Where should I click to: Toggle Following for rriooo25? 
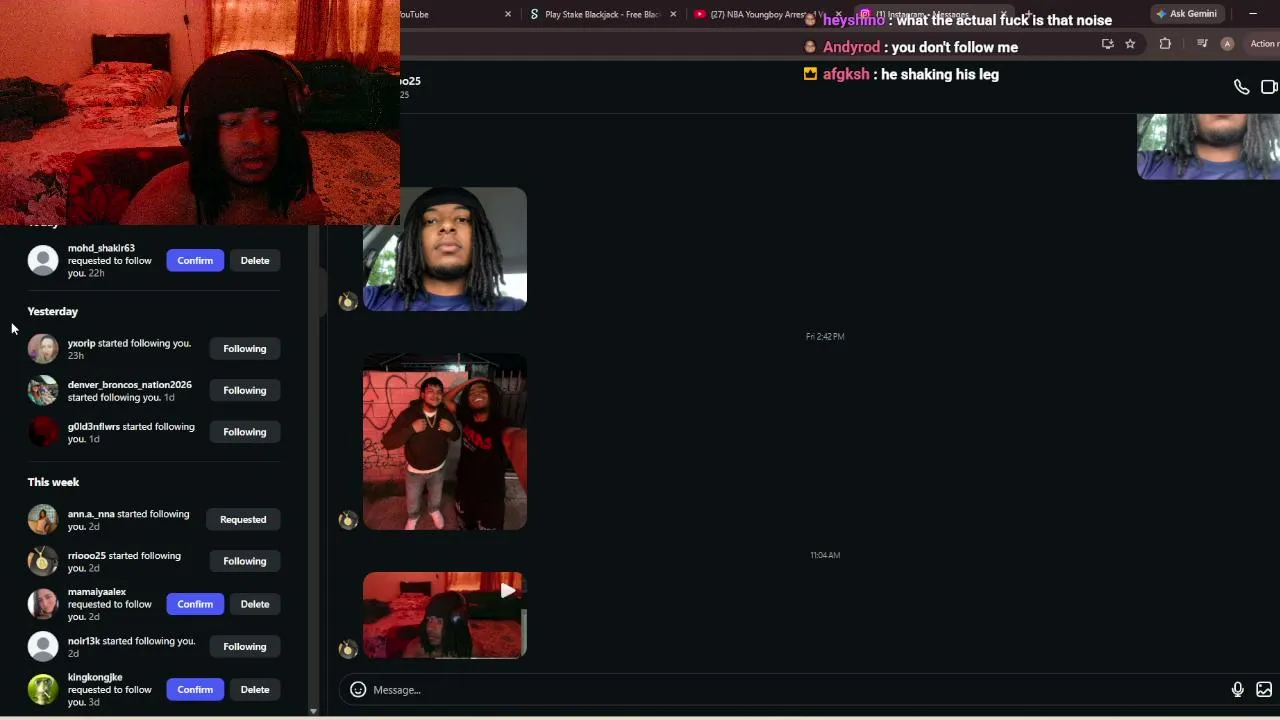[245, 561]
